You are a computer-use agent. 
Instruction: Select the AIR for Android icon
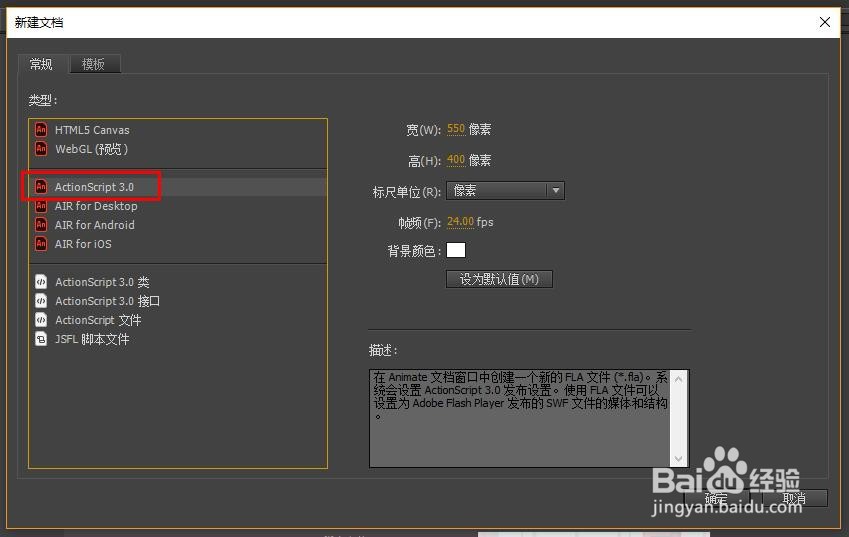pos(41,224)
